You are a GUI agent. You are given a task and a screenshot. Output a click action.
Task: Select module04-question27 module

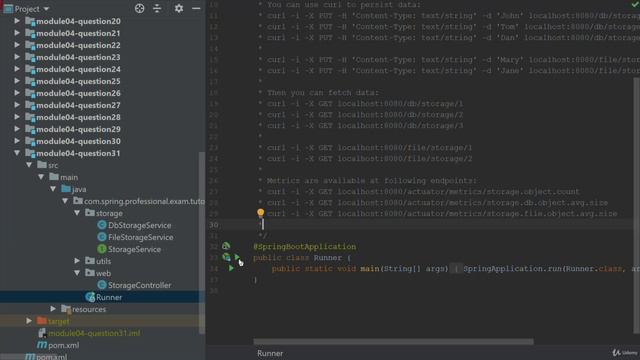[78, 105]
